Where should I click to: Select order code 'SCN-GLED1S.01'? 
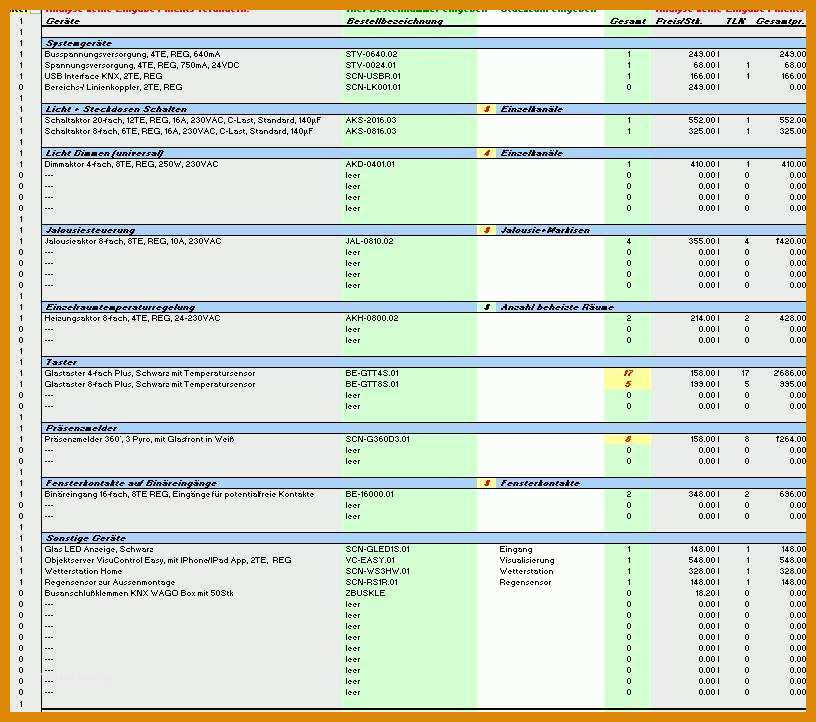[377, 549]
